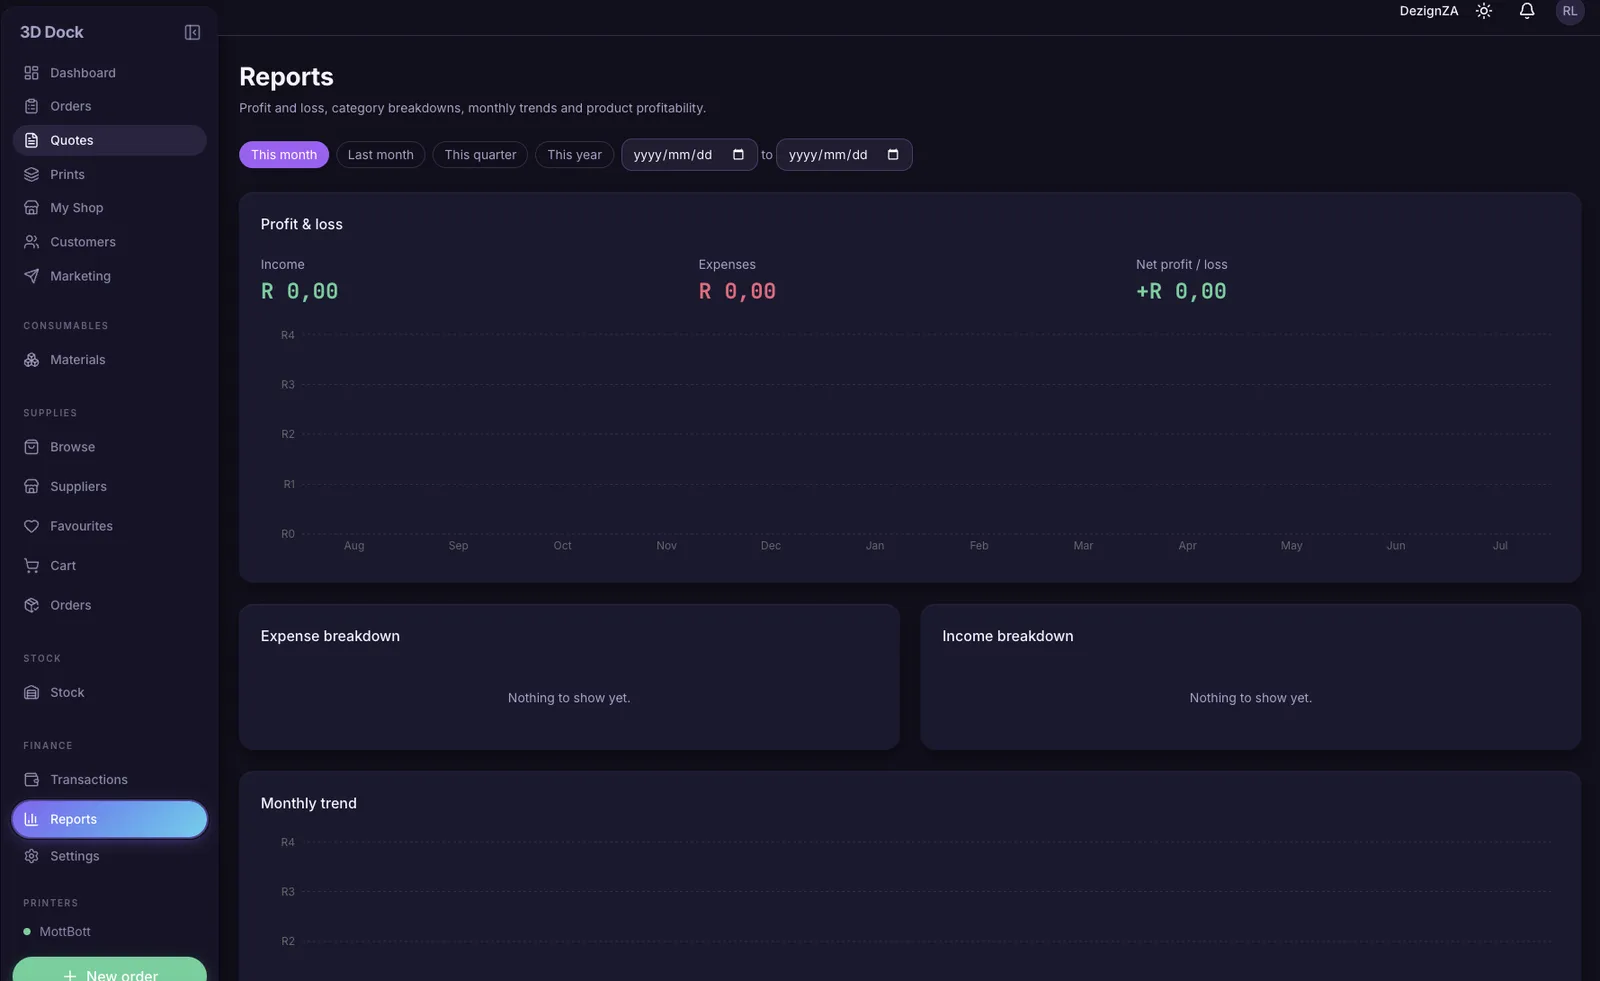Open the Reports sidebar item

pos(110,819)
